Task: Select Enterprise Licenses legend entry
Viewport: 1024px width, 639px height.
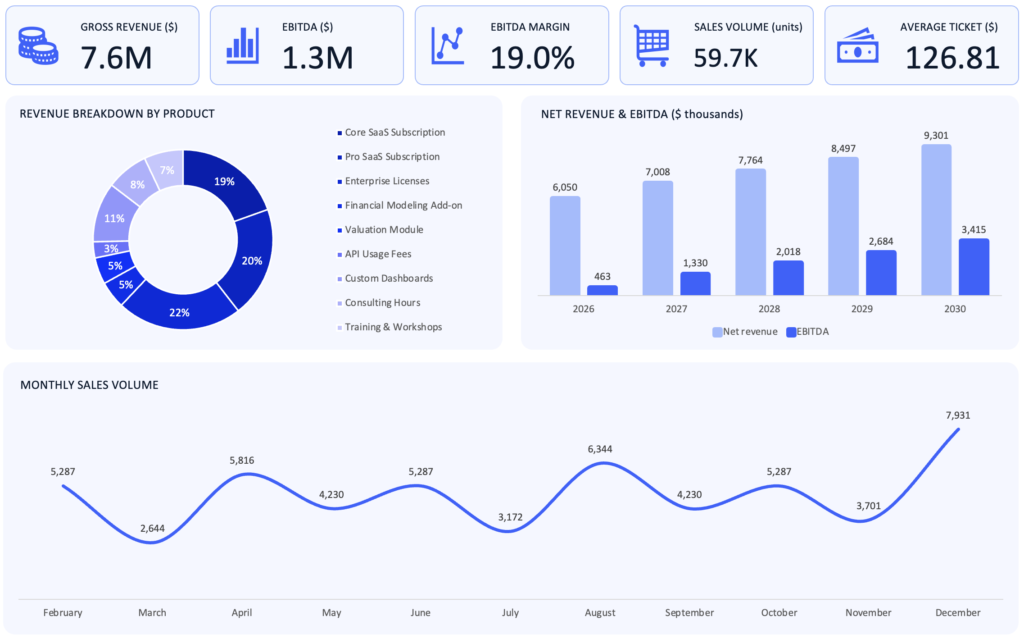Action: pos(386,181)
